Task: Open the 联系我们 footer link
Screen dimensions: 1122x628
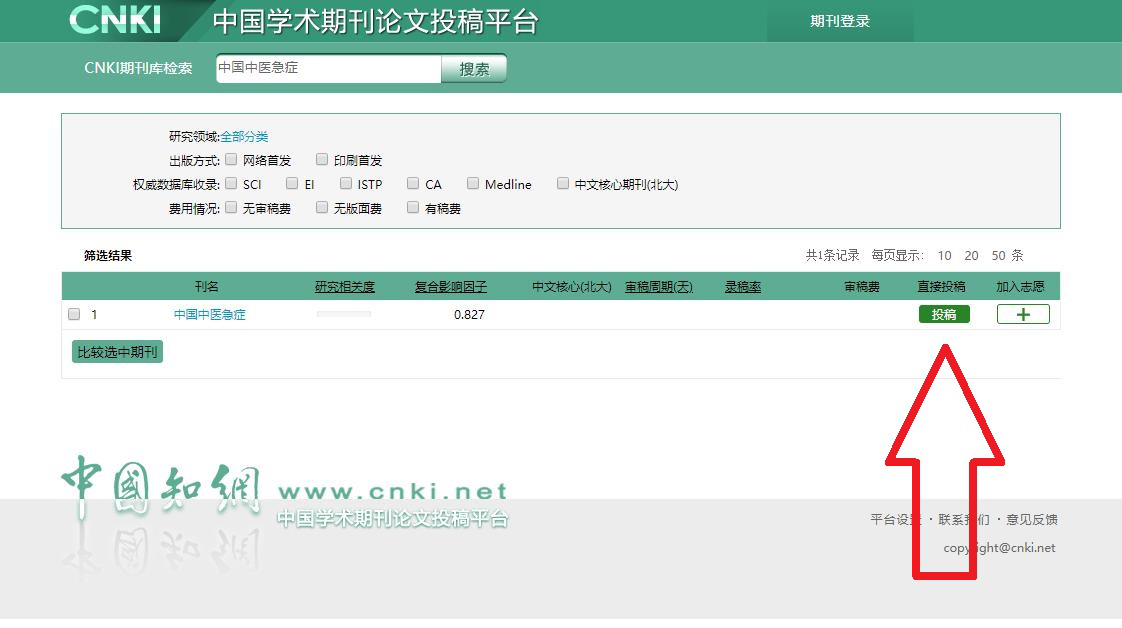Action: [x=964, y=519]
